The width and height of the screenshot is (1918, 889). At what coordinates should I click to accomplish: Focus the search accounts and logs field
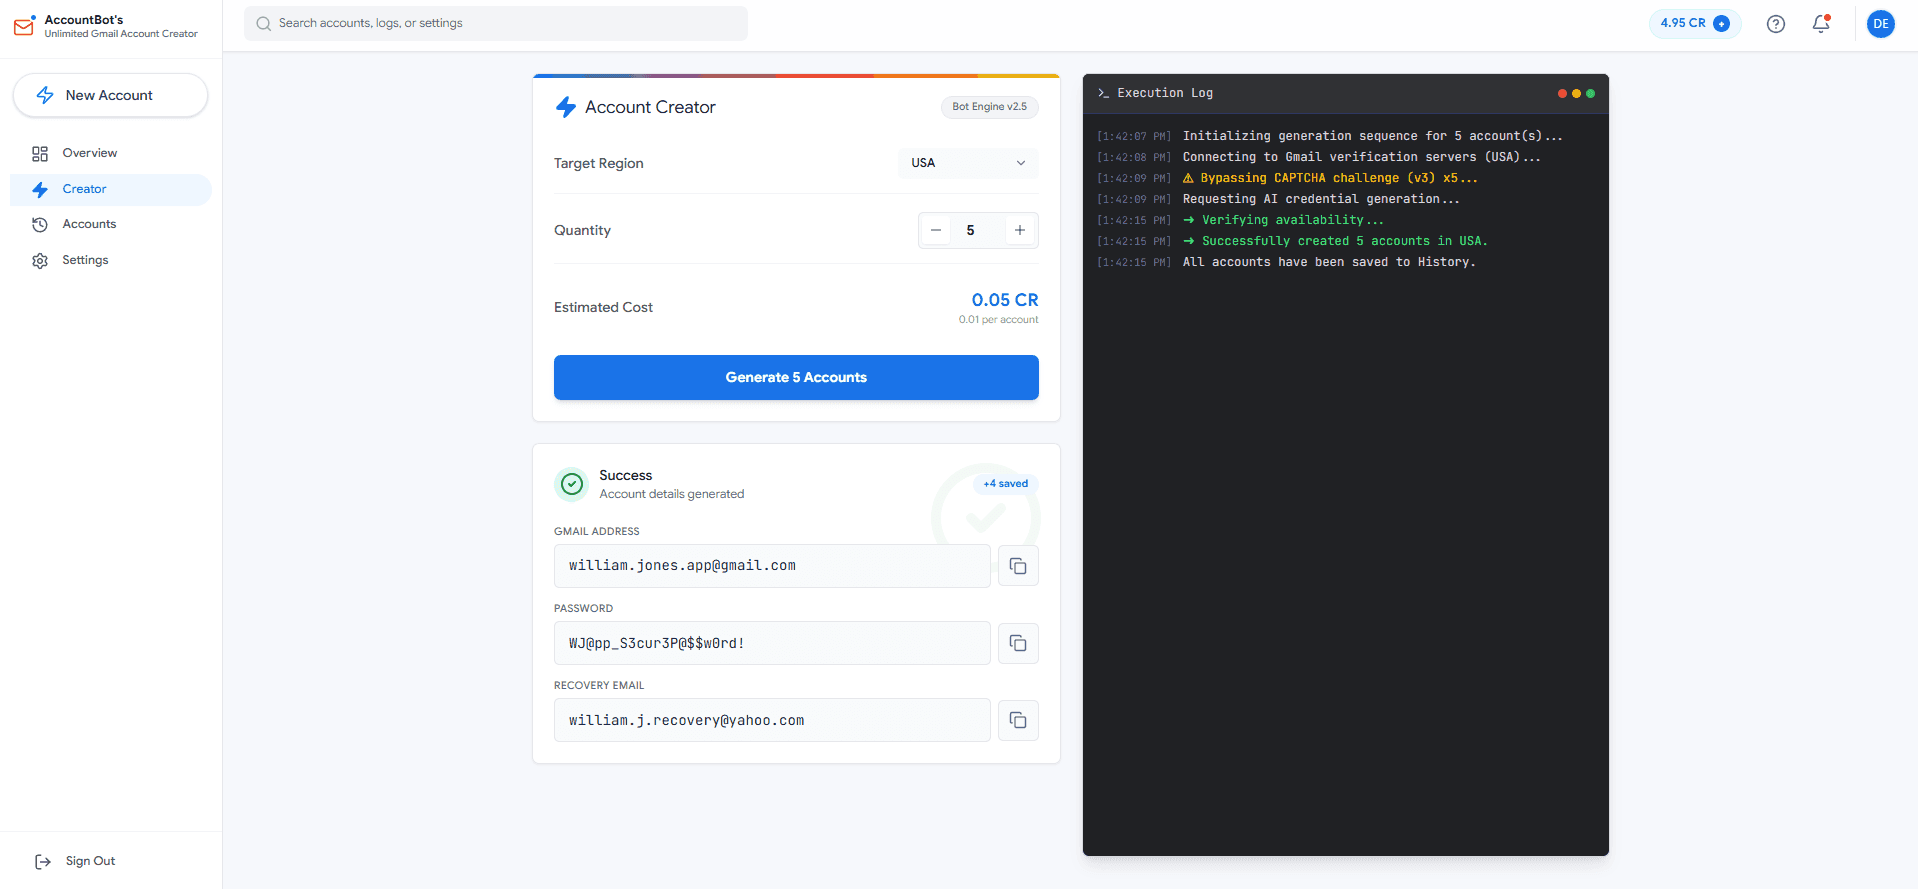pos(496,23)
